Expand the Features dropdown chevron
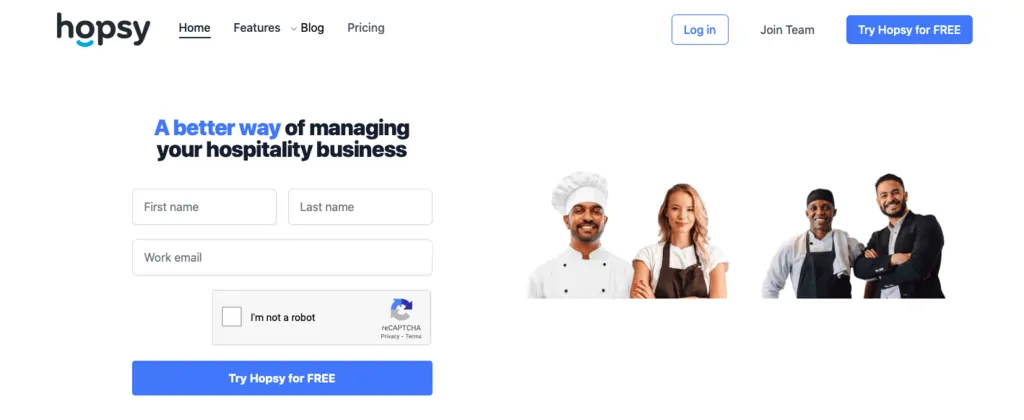The image size is (1024, 420). [x=293, y=29]
